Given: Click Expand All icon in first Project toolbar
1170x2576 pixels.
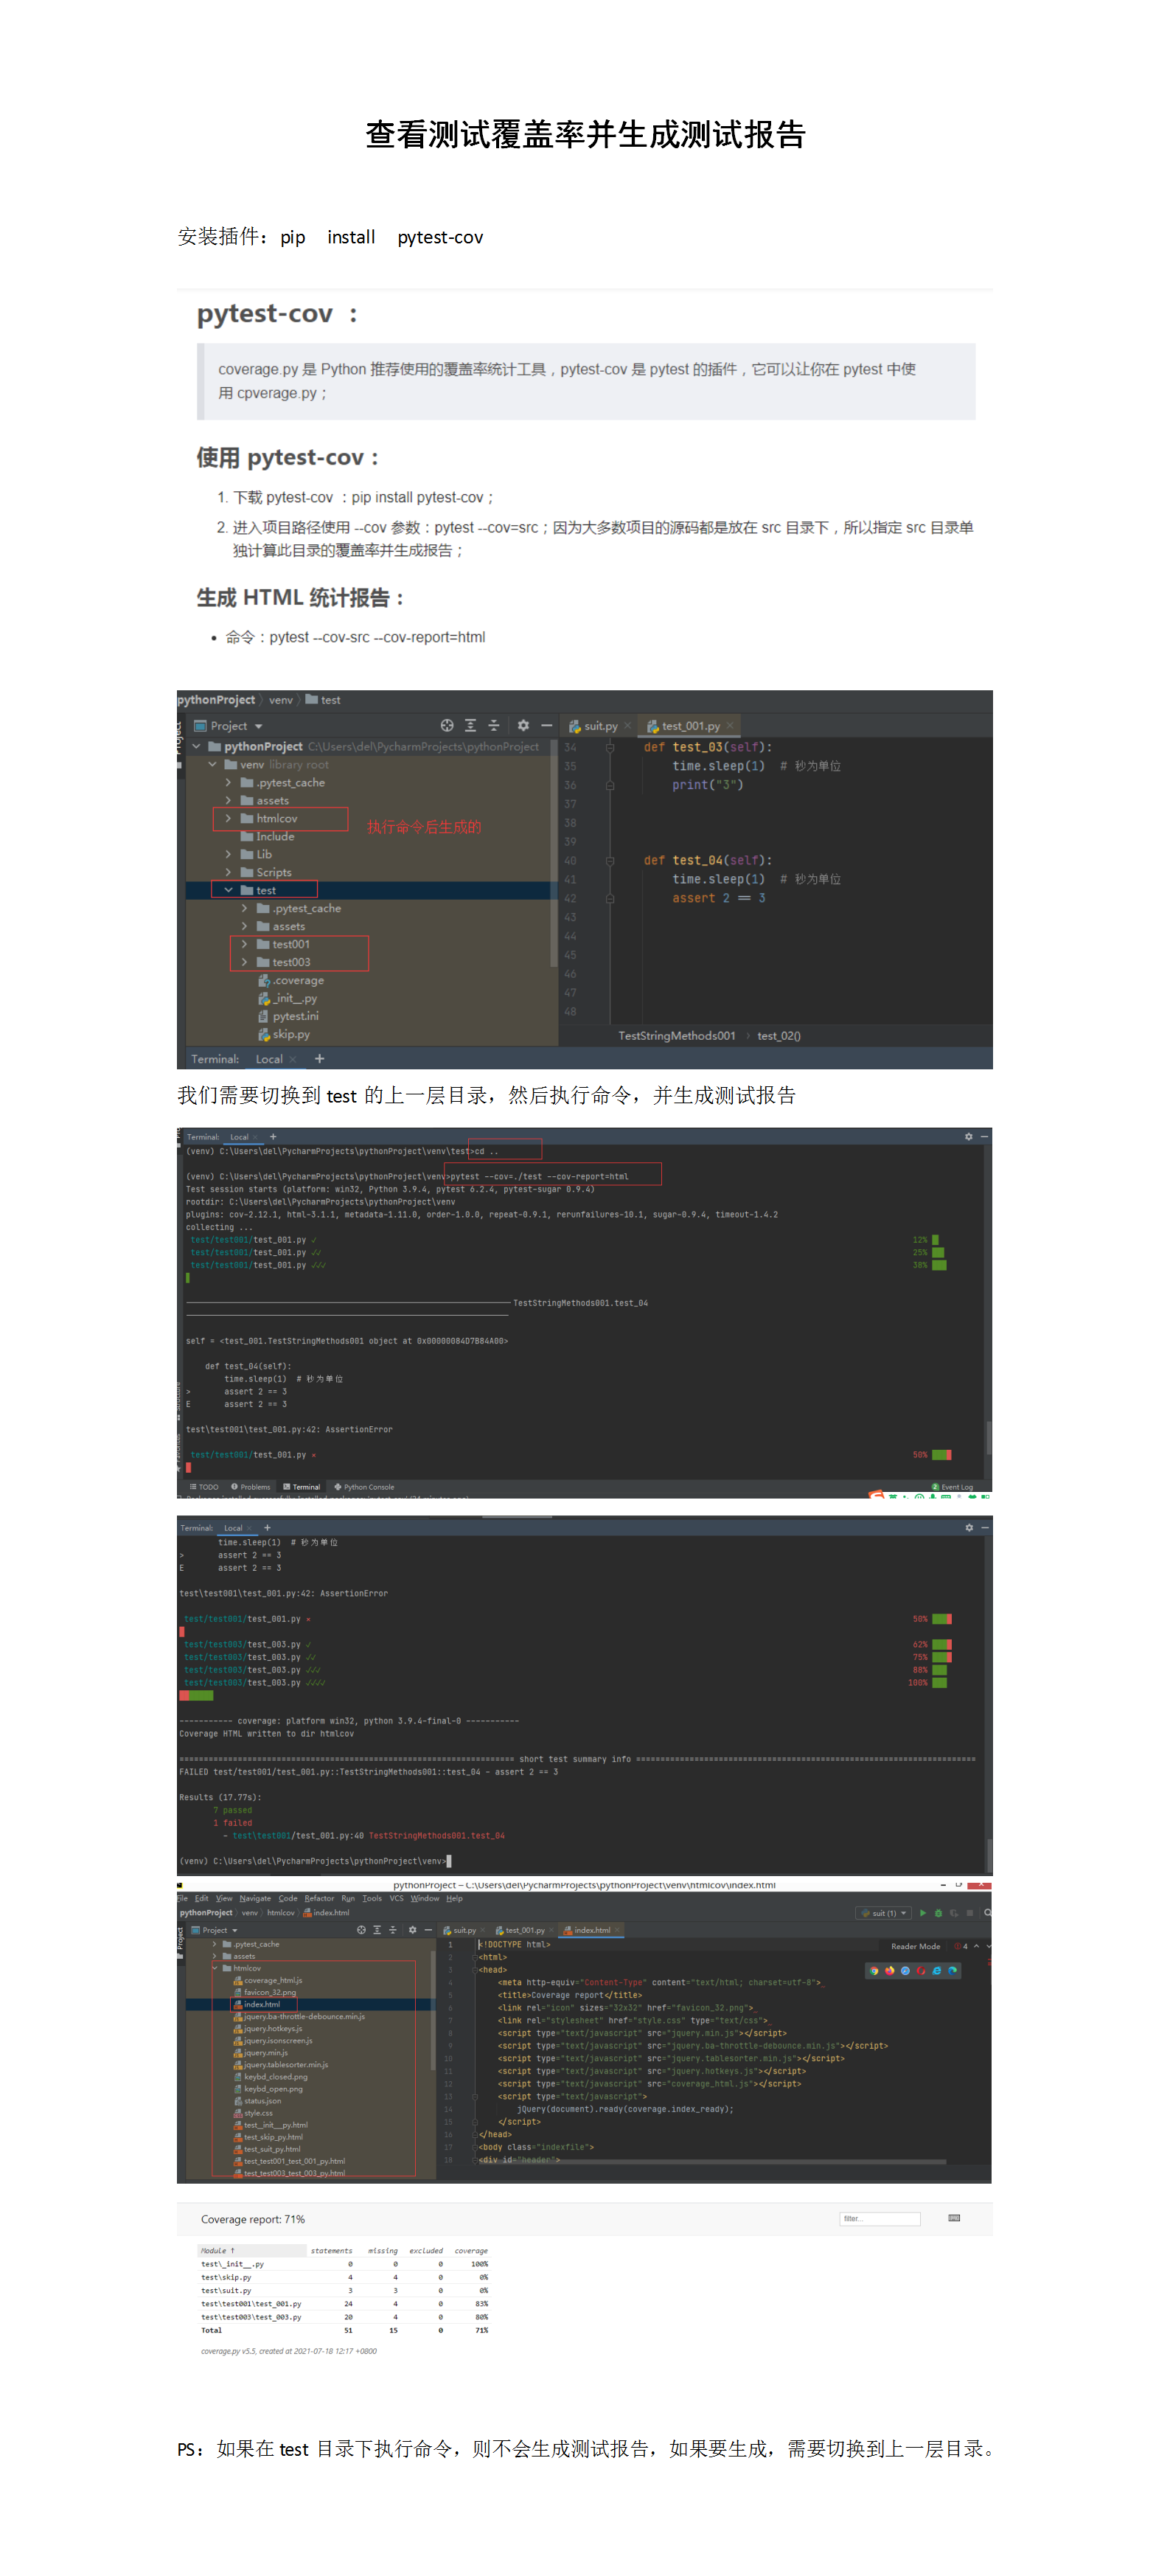Looking at the screenshot, I should [x=470, y=725].
